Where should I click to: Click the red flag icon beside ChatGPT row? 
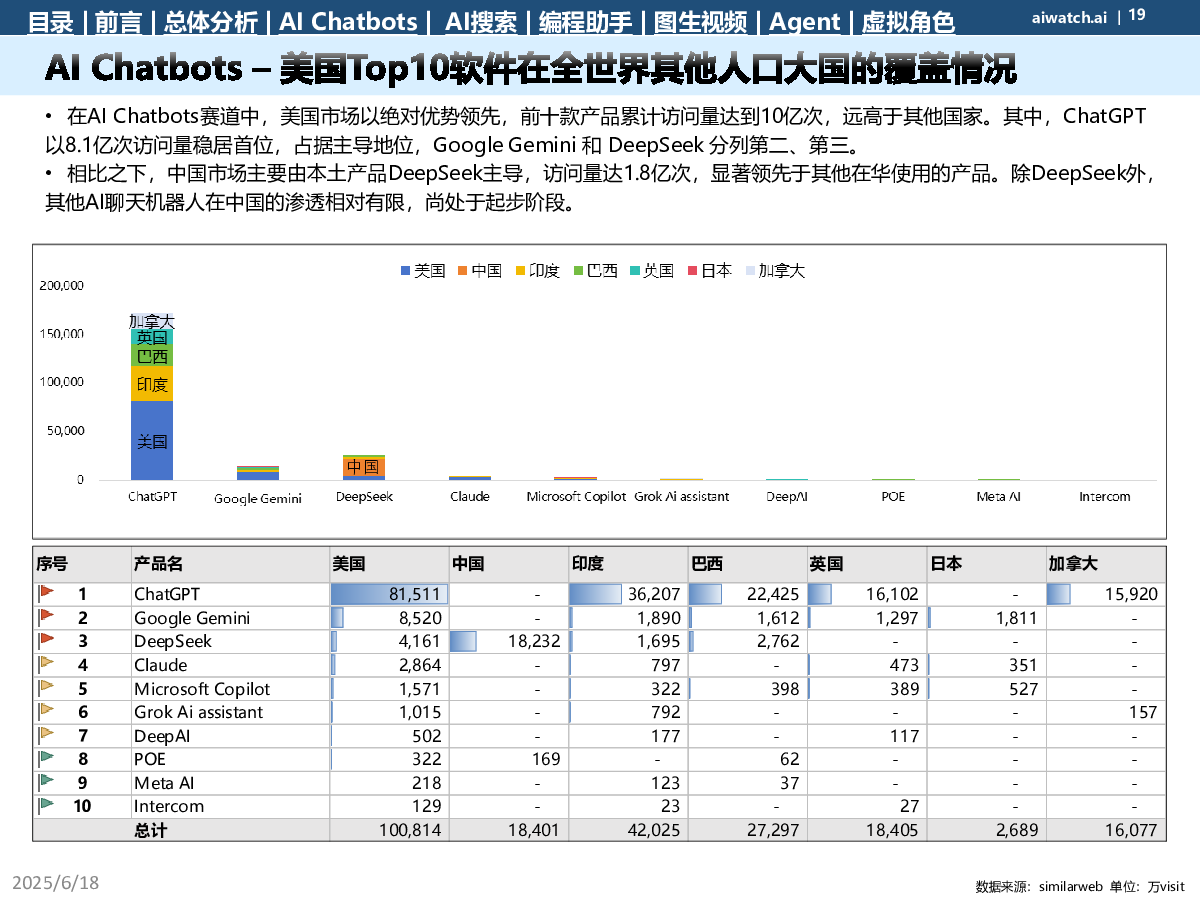click(46, 594)
